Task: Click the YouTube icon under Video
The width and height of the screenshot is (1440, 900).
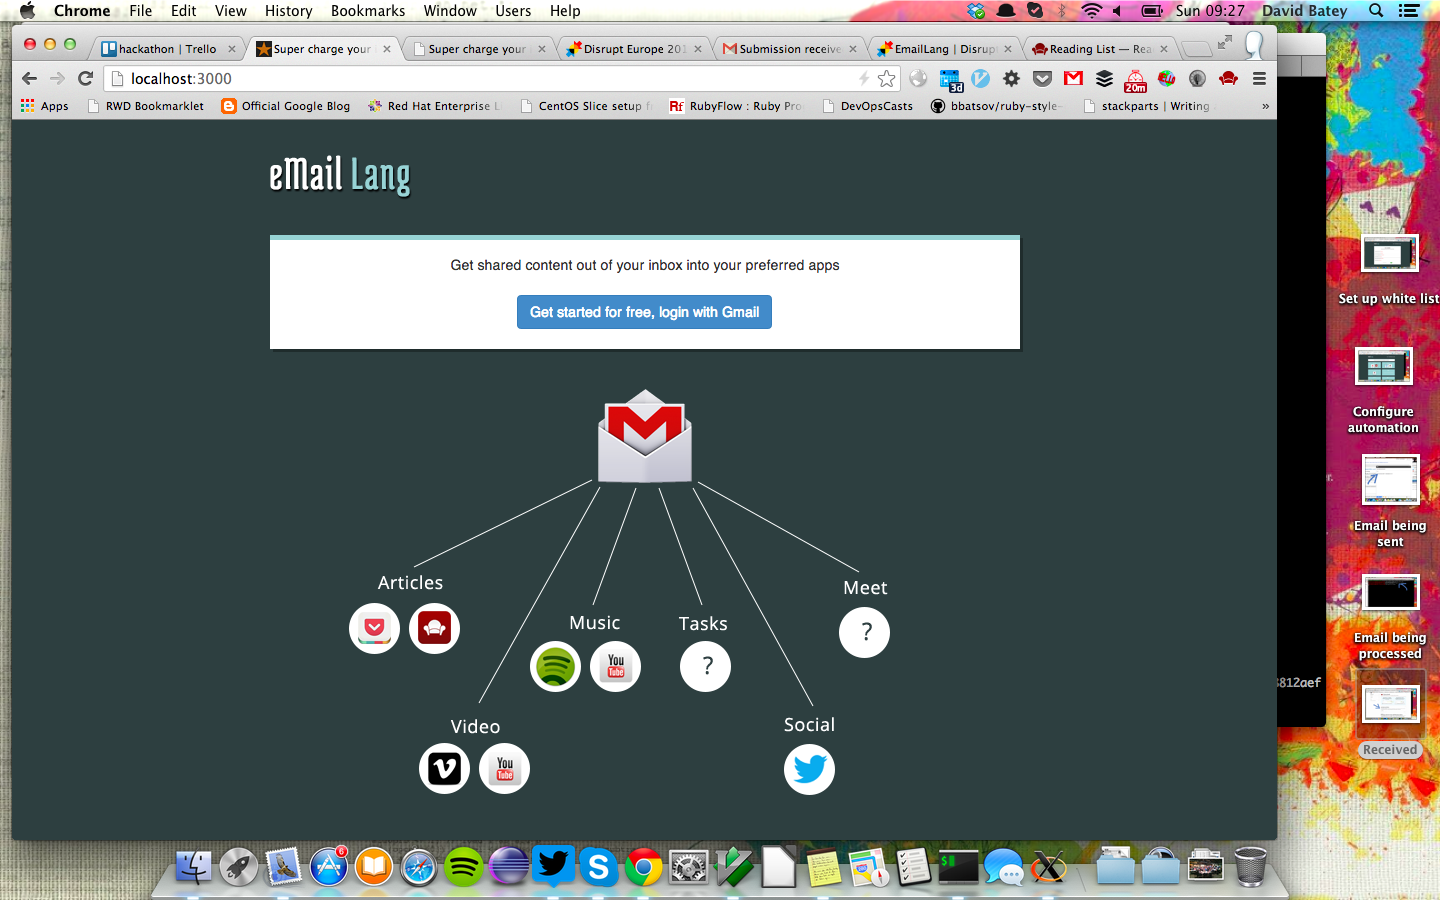Action: tap(504, 768)
